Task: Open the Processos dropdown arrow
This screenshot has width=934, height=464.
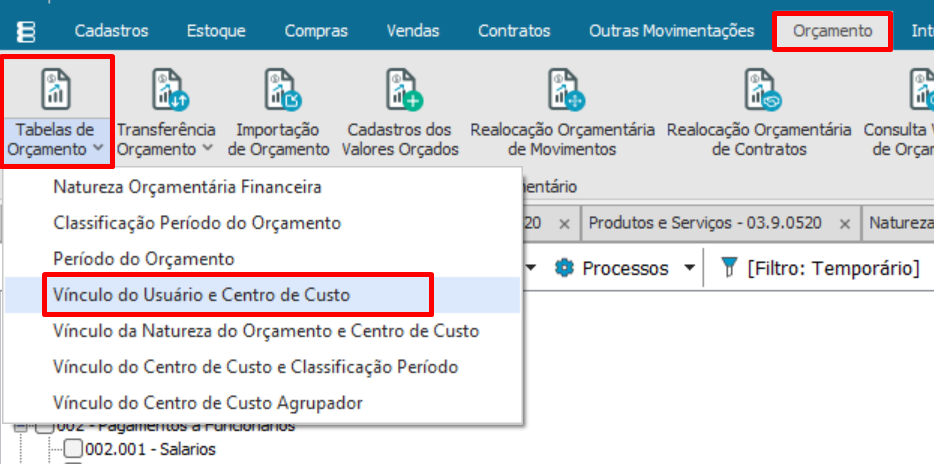Action: point(689,268)
